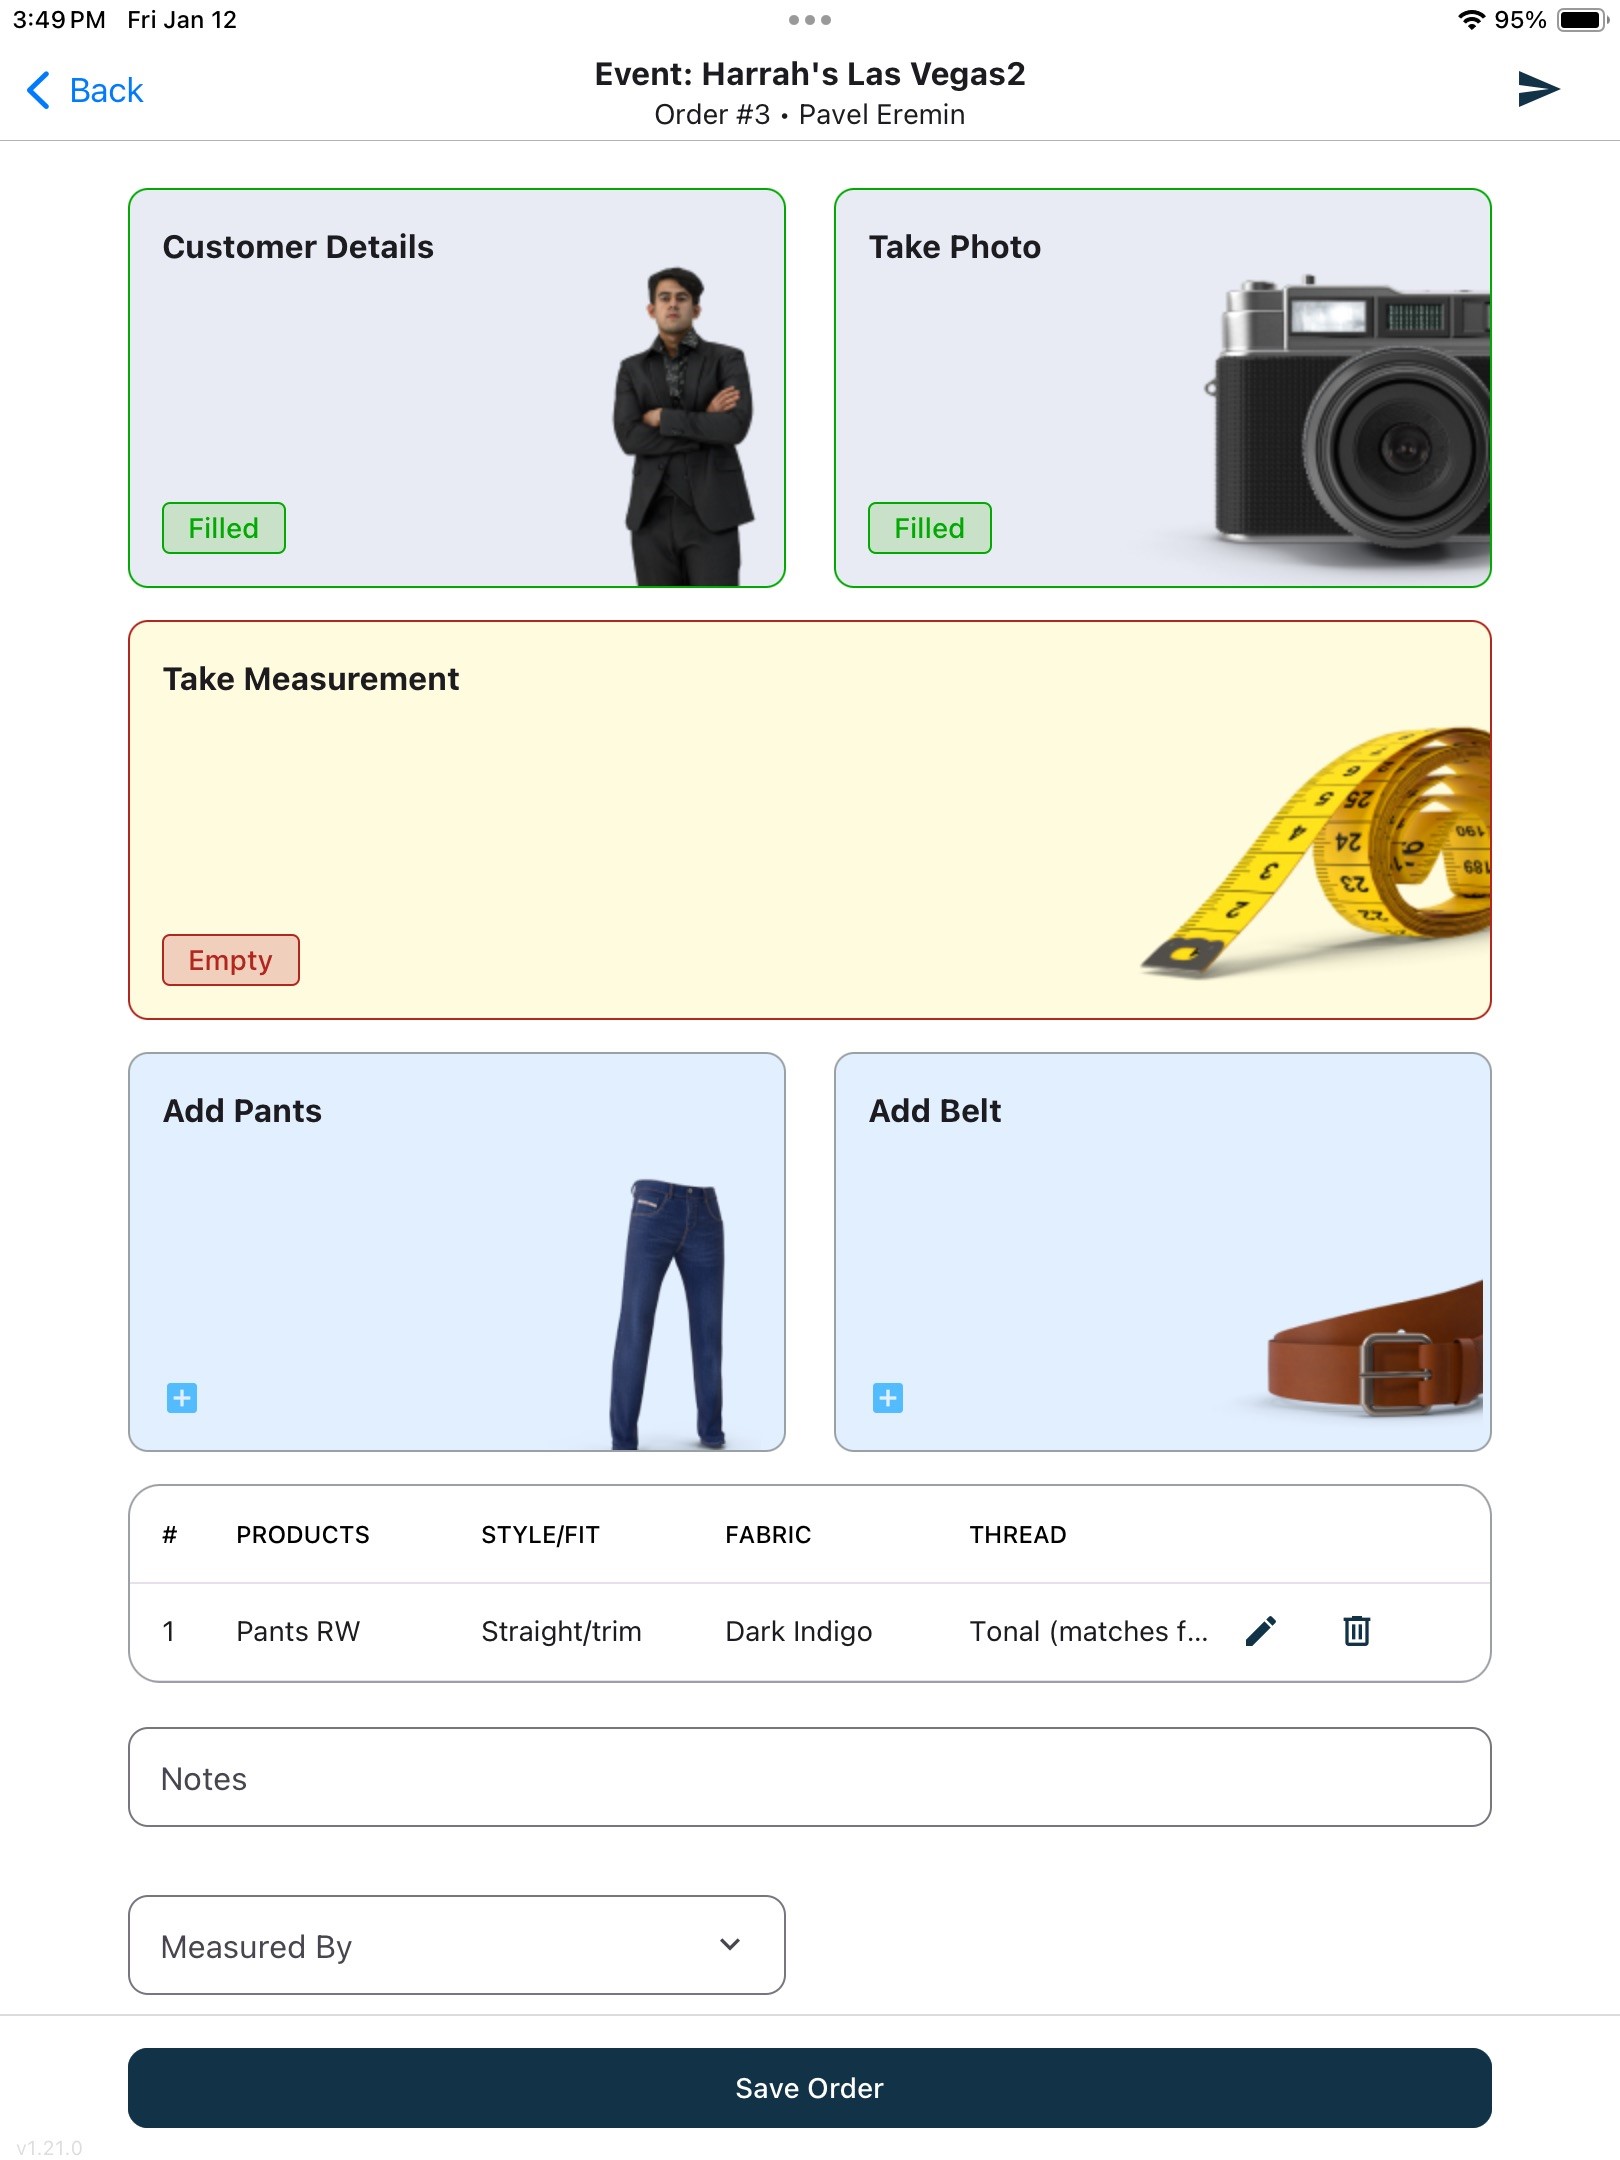Tap the send paper-plane icon
Image resolution: width=1620 pixels, height=2160 pixels.
pos(1538,89)
